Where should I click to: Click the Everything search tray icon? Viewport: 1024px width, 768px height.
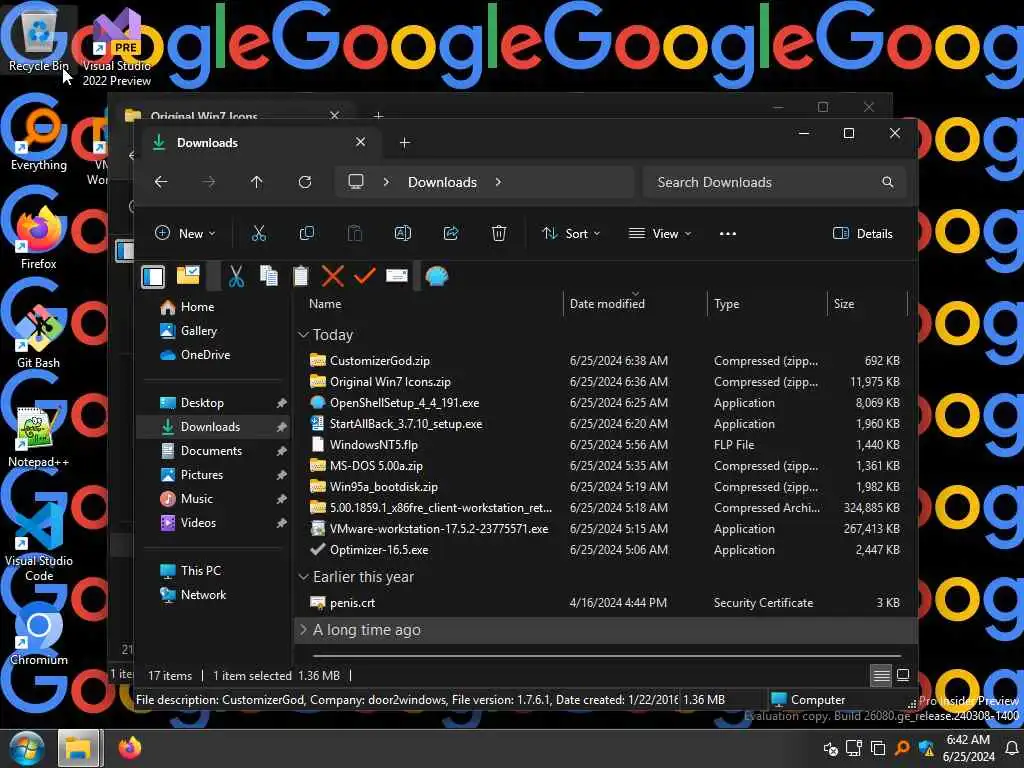[x=902, y=748]
